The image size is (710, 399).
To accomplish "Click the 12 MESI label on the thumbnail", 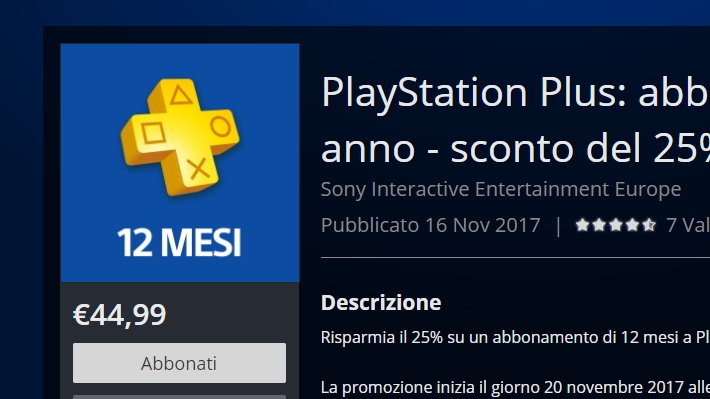I will click(x=179, y=242).
